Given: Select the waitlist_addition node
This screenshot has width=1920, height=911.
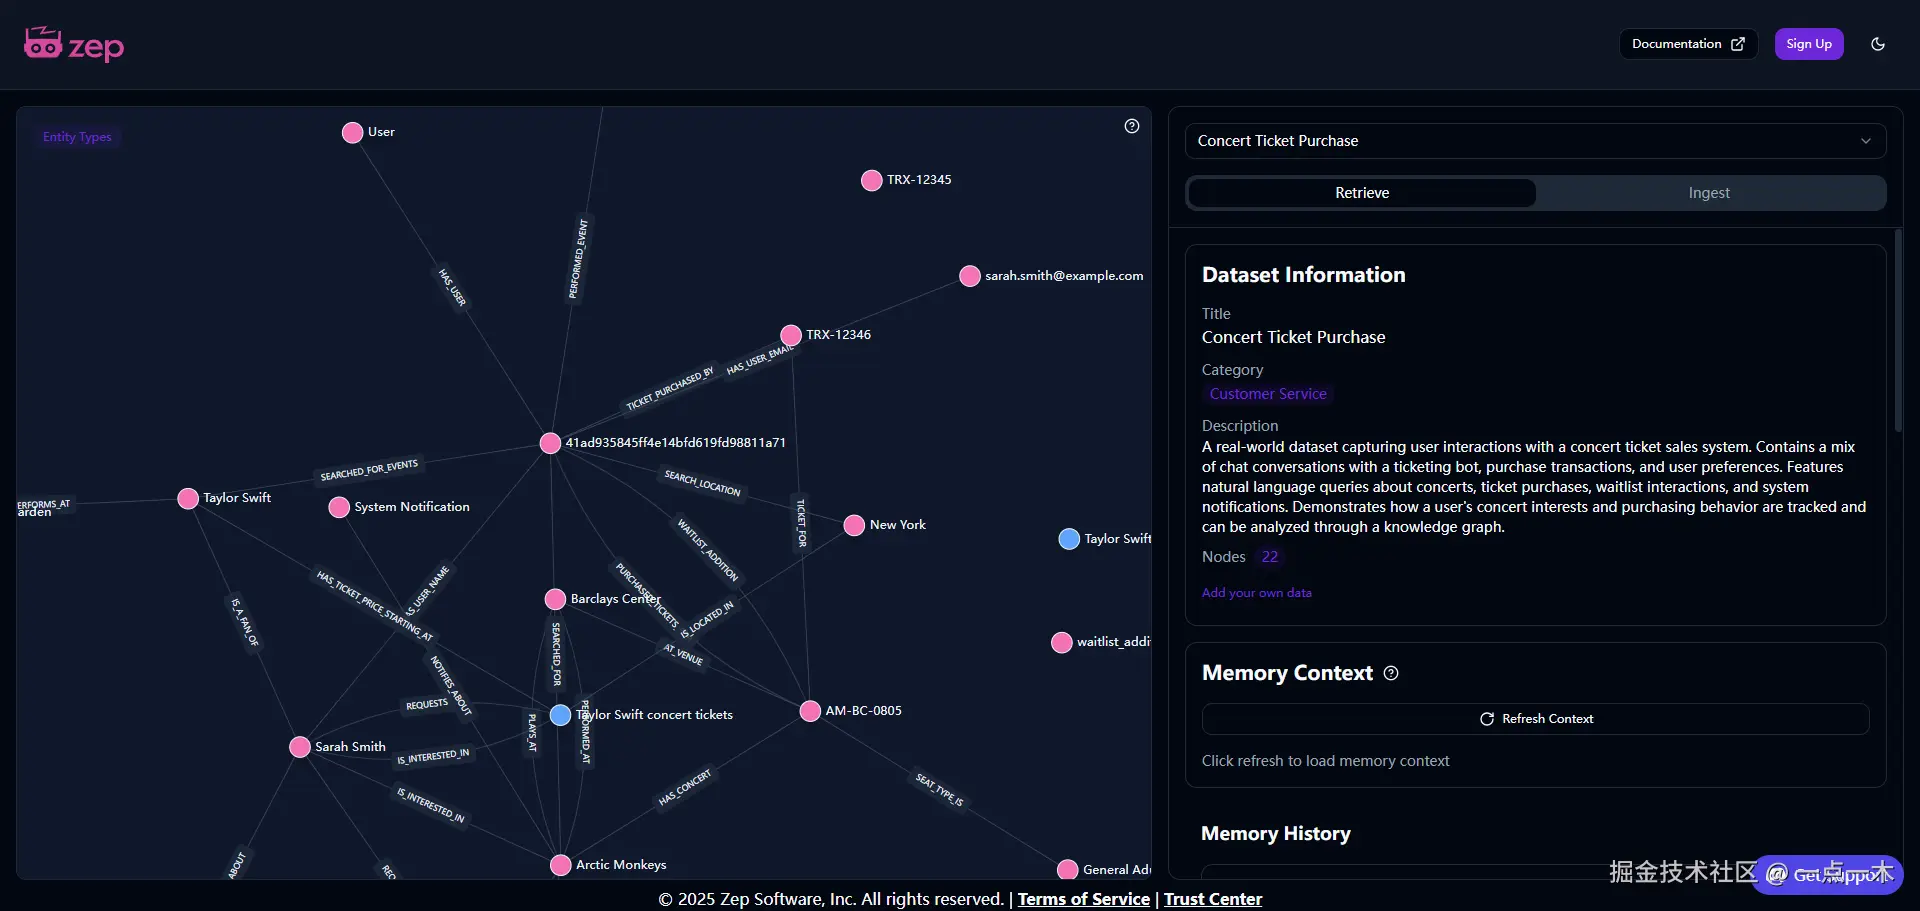Looking at the screenshot, I should [1062, 642].
